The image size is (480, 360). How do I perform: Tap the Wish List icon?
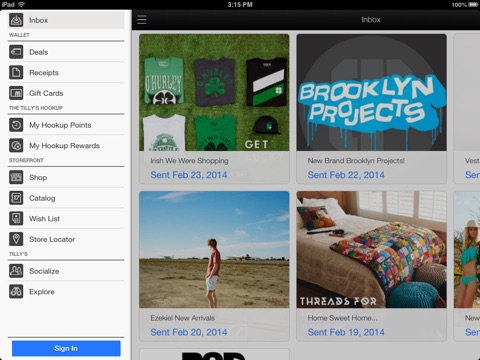pos(16,219)
